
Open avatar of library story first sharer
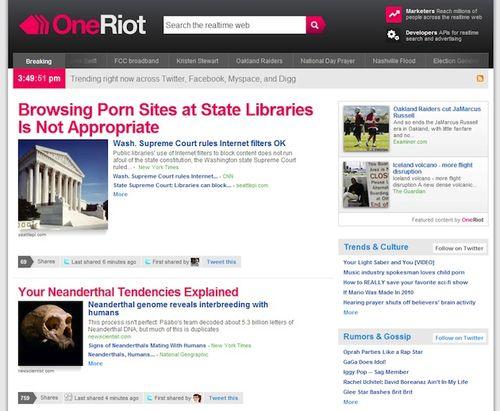[x=195, y=262]
